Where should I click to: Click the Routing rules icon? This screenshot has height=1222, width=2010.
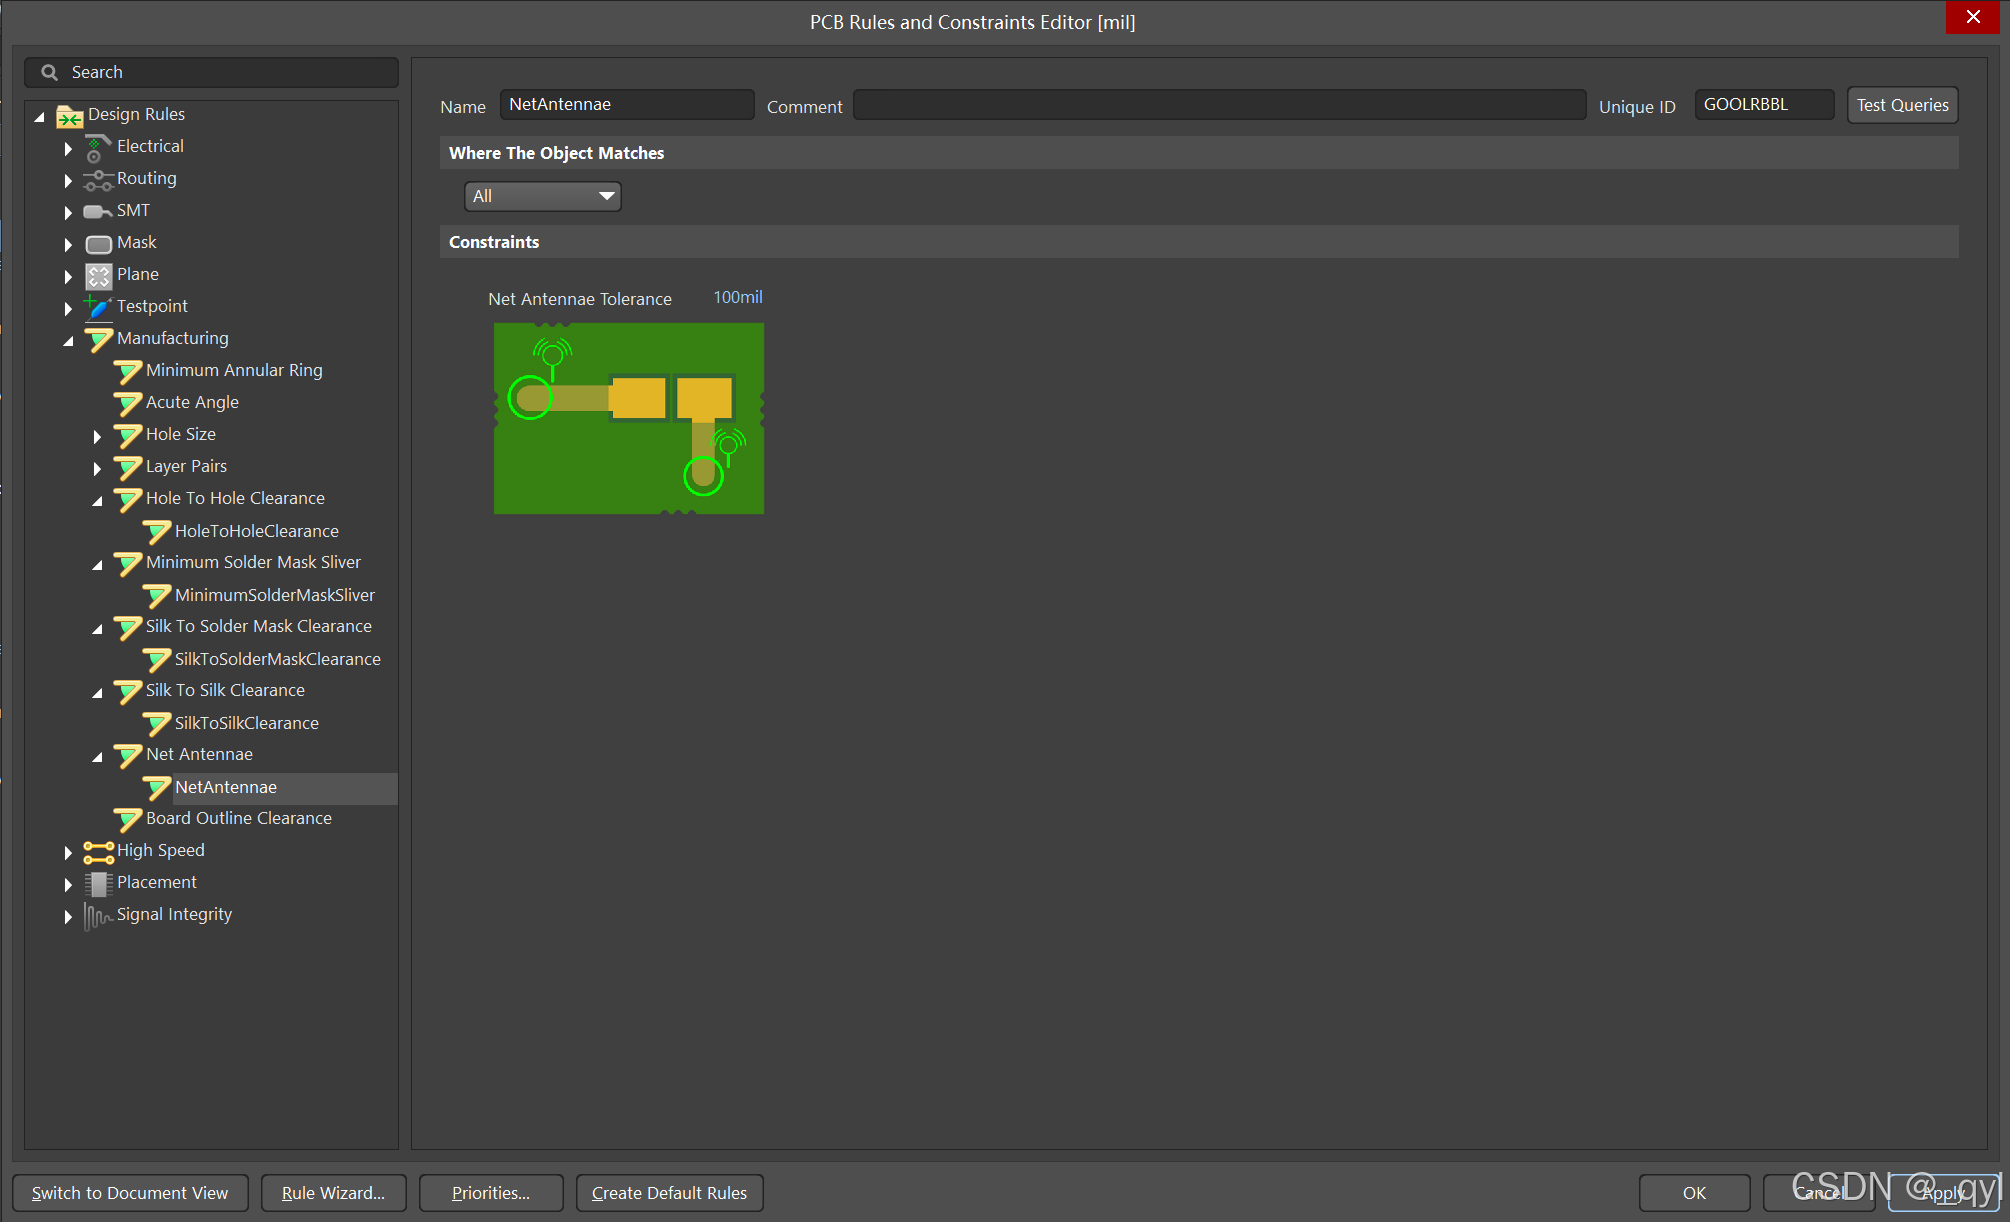point(97,180)
